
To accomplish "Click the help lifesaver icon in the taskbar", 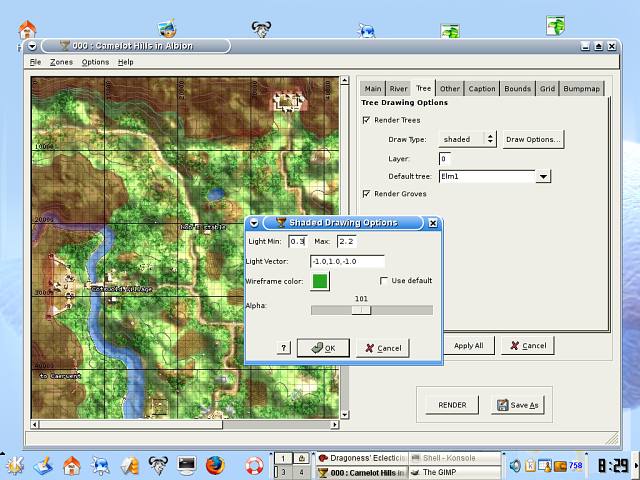I will tap(254, 465).
